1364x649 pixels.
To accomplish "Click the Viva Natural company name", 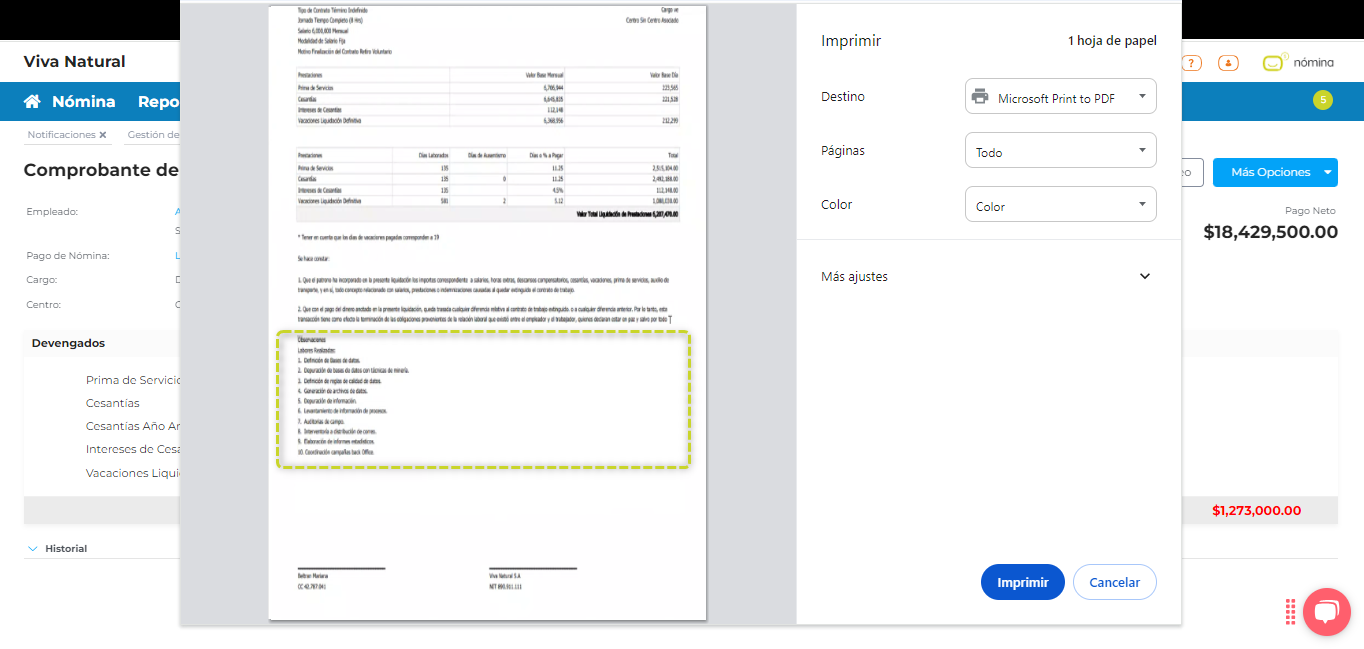I will pos(75,62).
